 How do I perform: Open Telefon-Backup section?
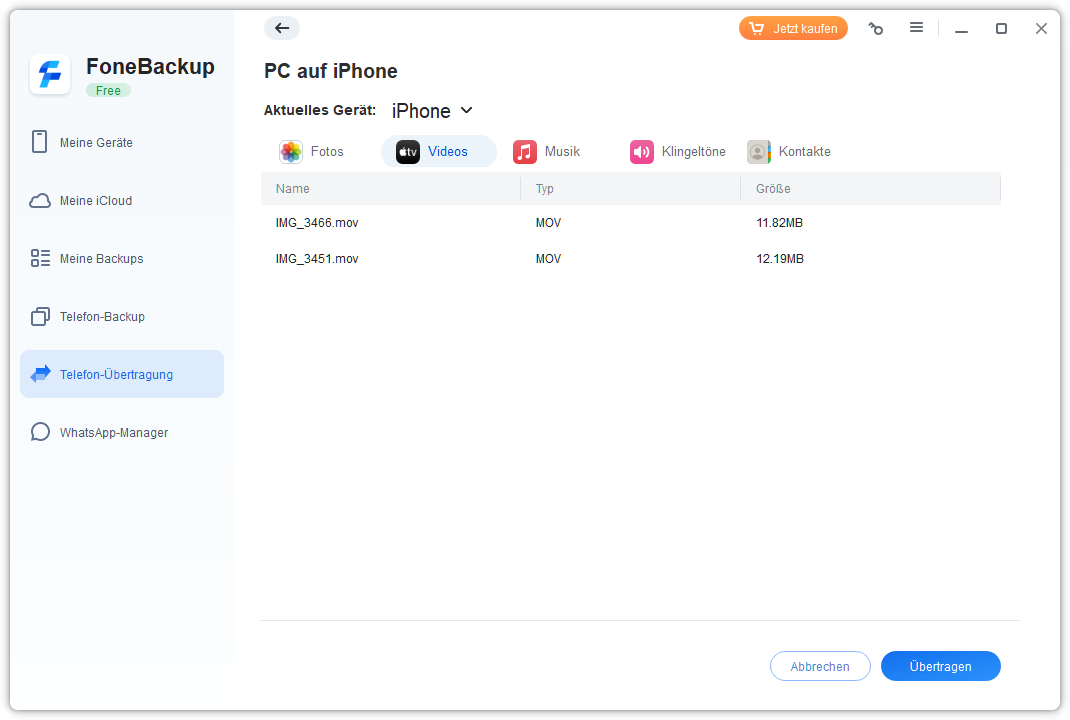tap(102, 317)
